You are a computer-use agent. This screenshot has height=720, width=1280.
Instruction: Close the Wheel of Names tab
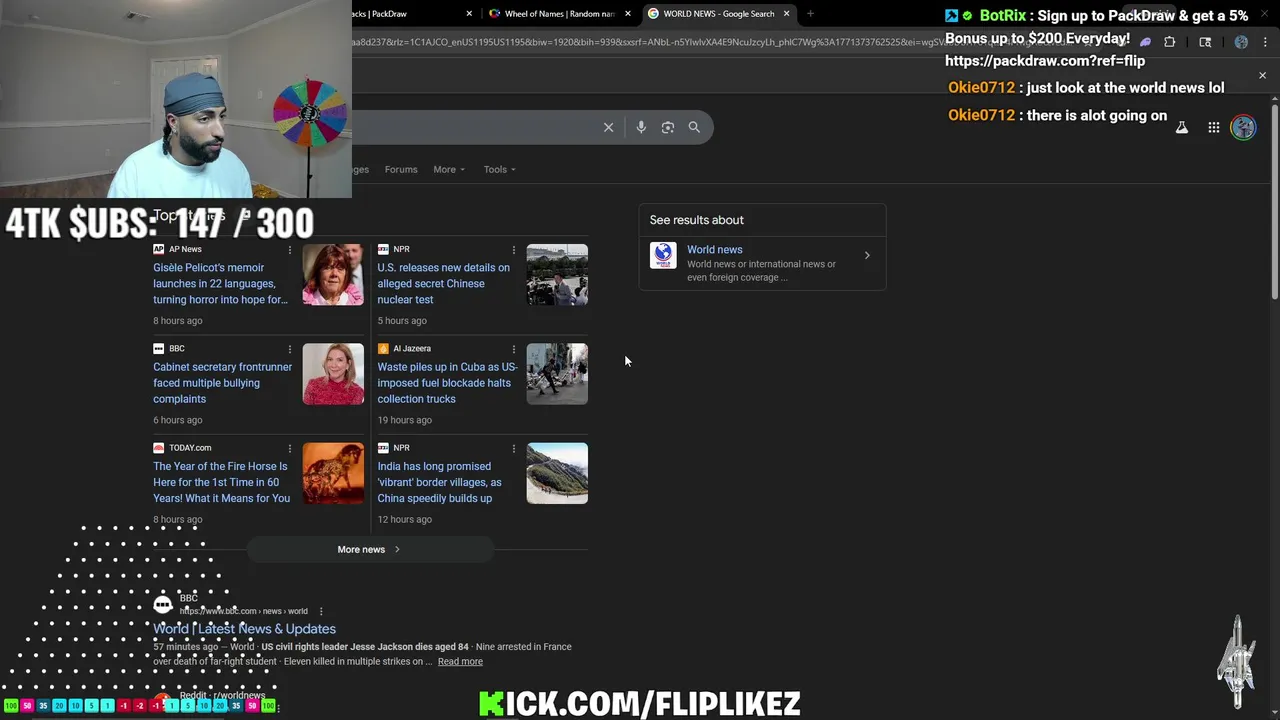[x=628, y=14]
